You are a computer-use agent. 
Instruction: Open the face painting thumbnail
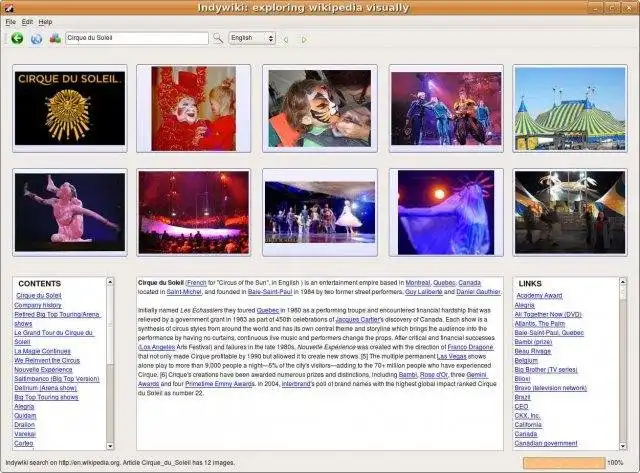point(320,108)
